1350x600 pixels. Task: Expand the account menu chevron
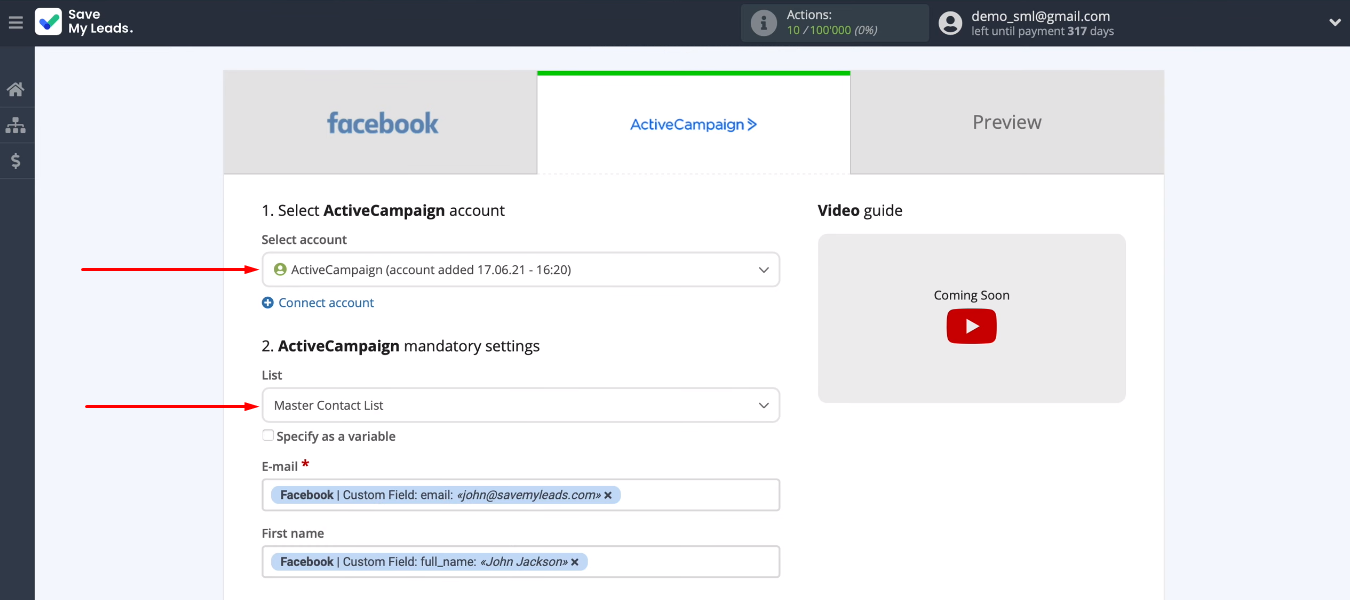point(1335,22)
